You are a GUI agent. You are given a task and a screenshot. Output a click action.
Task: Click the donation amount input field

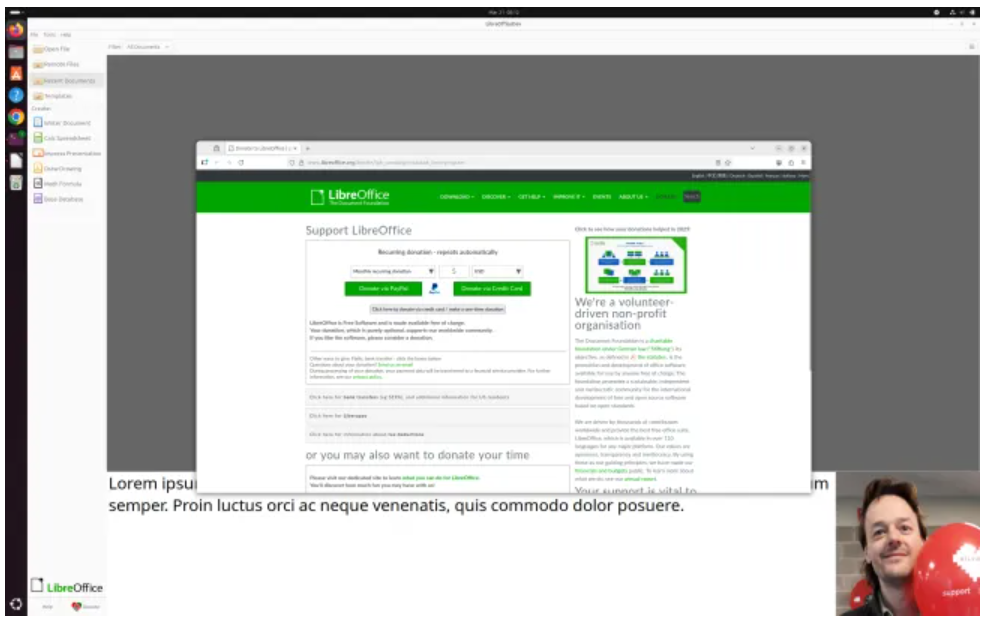coord(454,272)
